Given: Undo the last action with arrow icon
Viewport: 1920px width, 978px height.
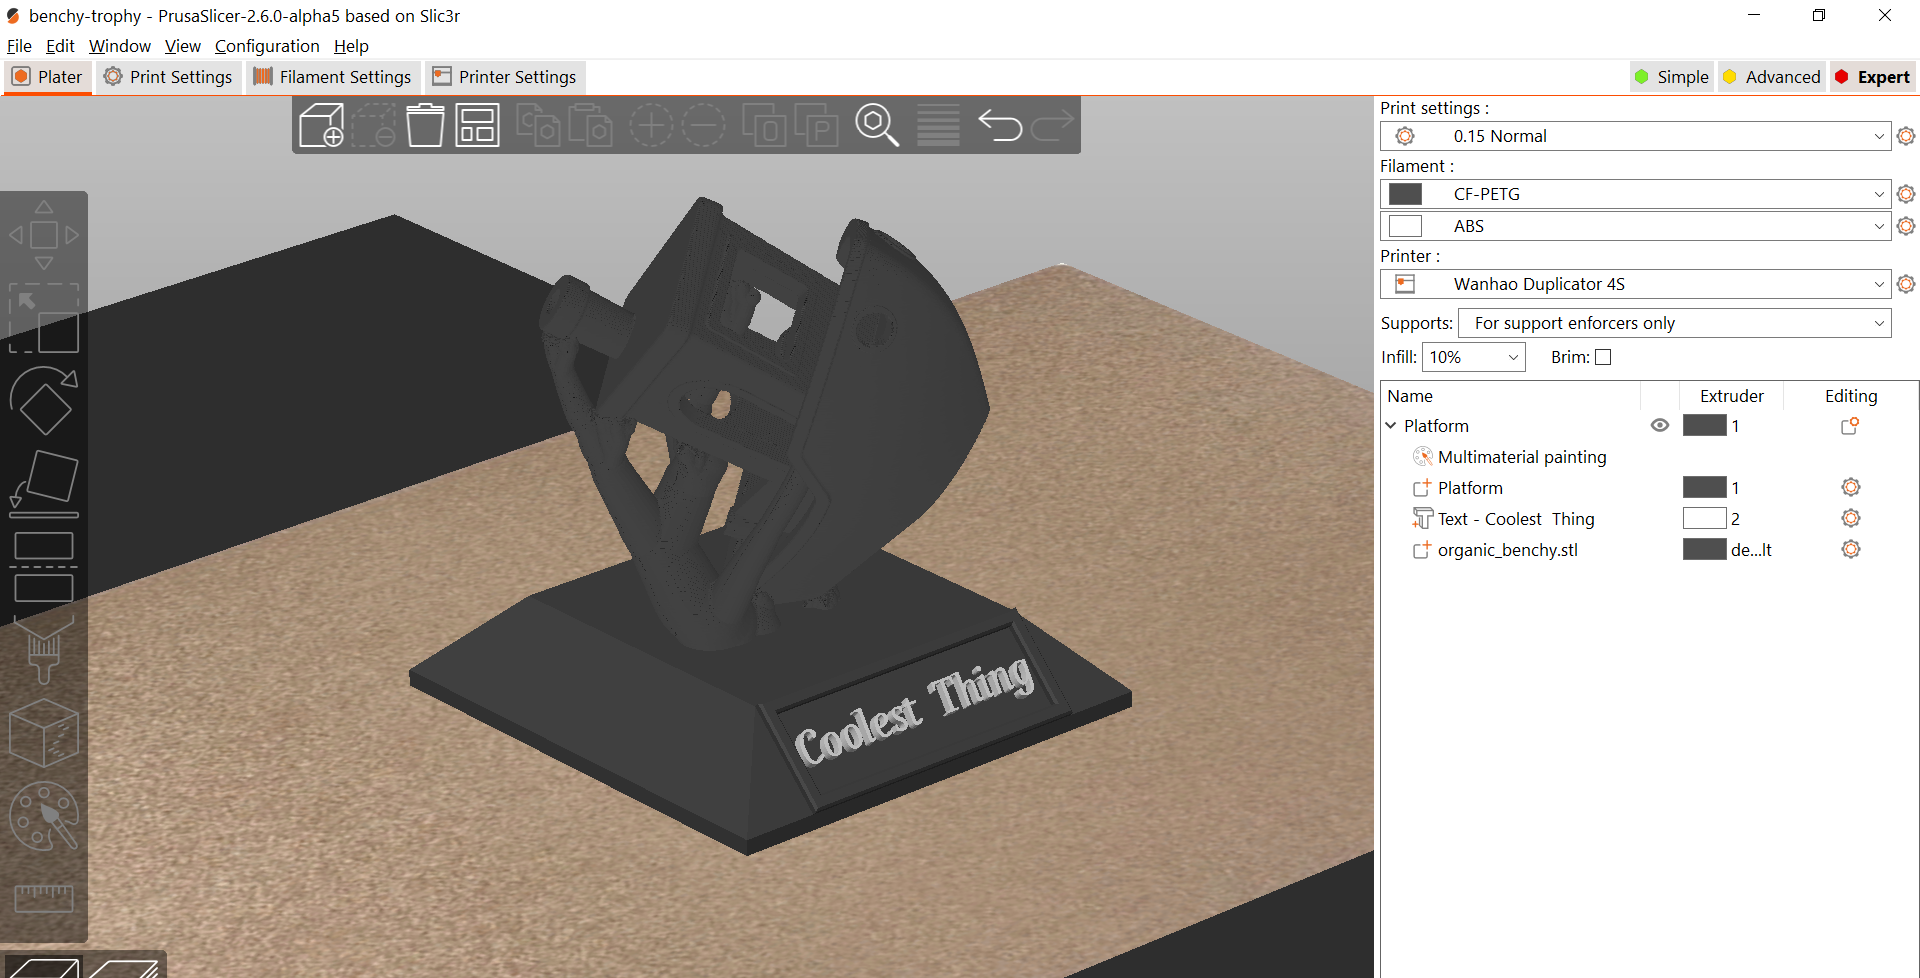Looking at the screenshot, I should coord(999,125).
